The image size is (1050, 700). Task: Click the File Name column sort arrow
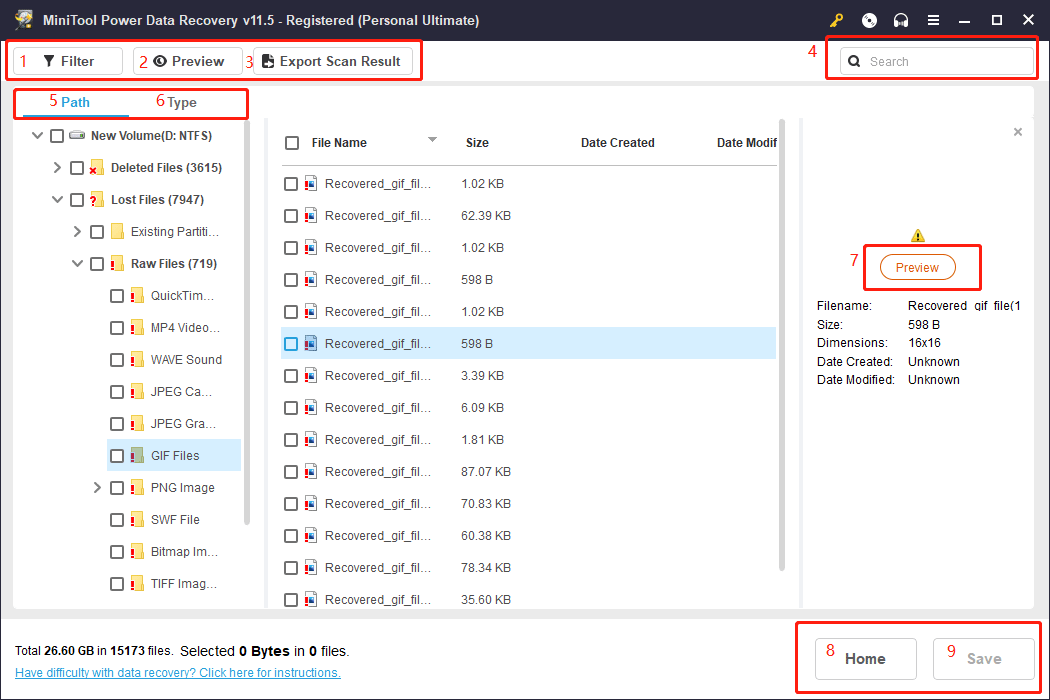(433, 139)
